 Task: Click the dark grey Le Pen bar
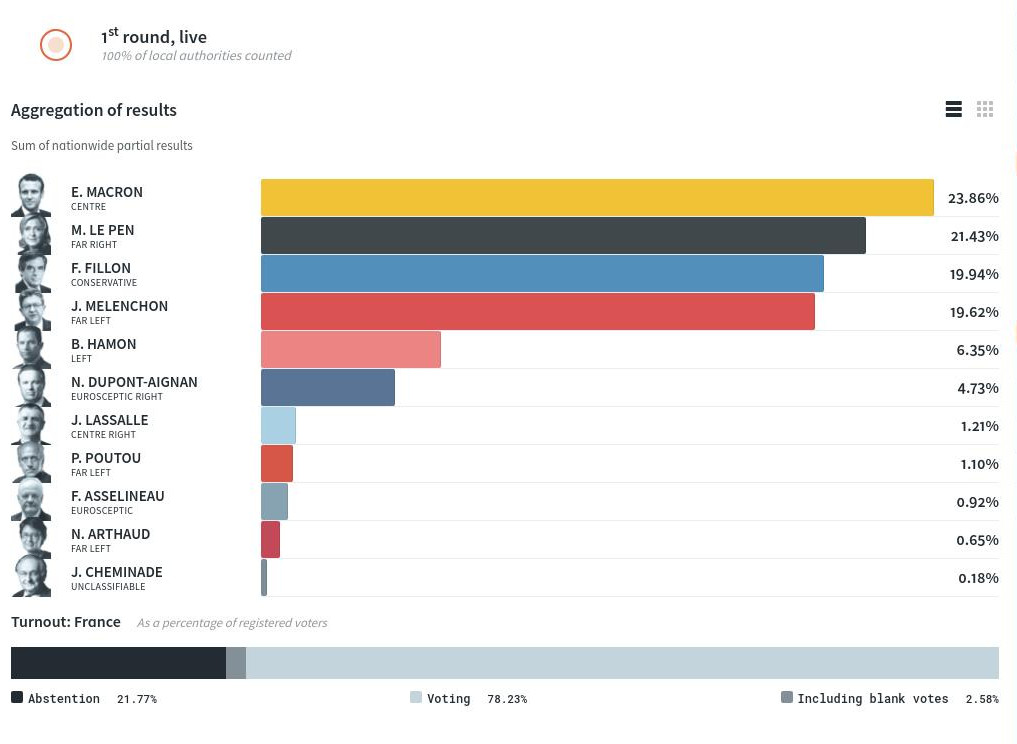click(563, 236)
